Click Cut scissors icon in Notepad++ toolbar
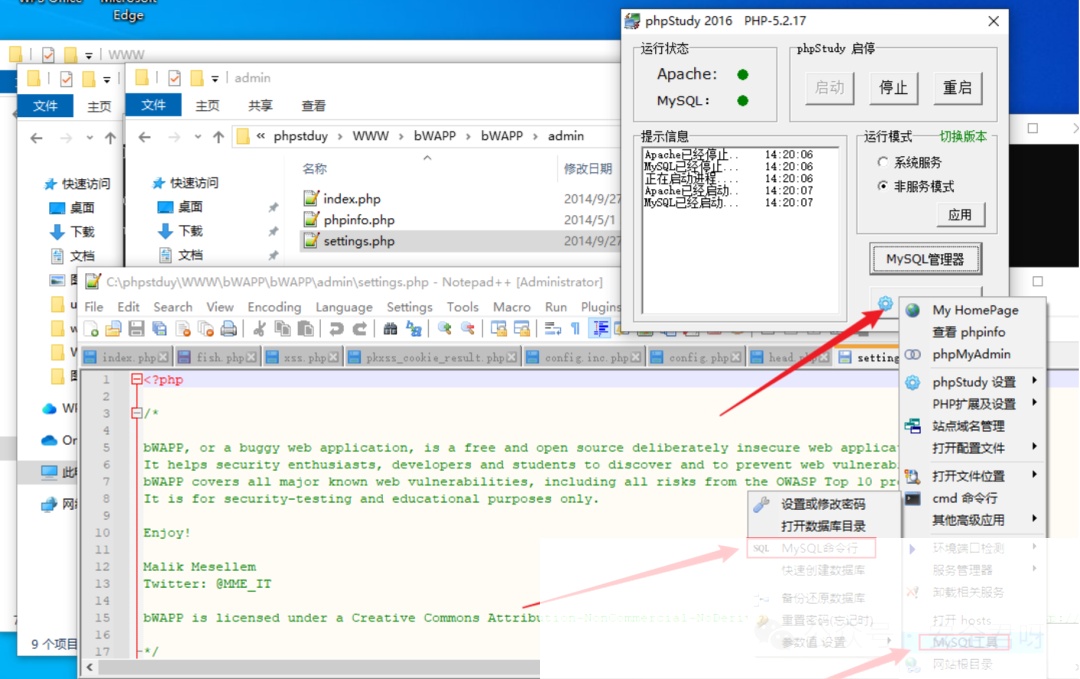1080x679 pixels. (259, 328)
